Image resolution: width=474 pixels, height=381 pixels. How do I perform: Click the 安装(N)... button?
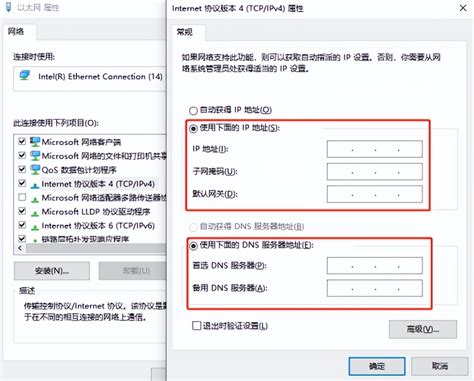pos(52,271)
